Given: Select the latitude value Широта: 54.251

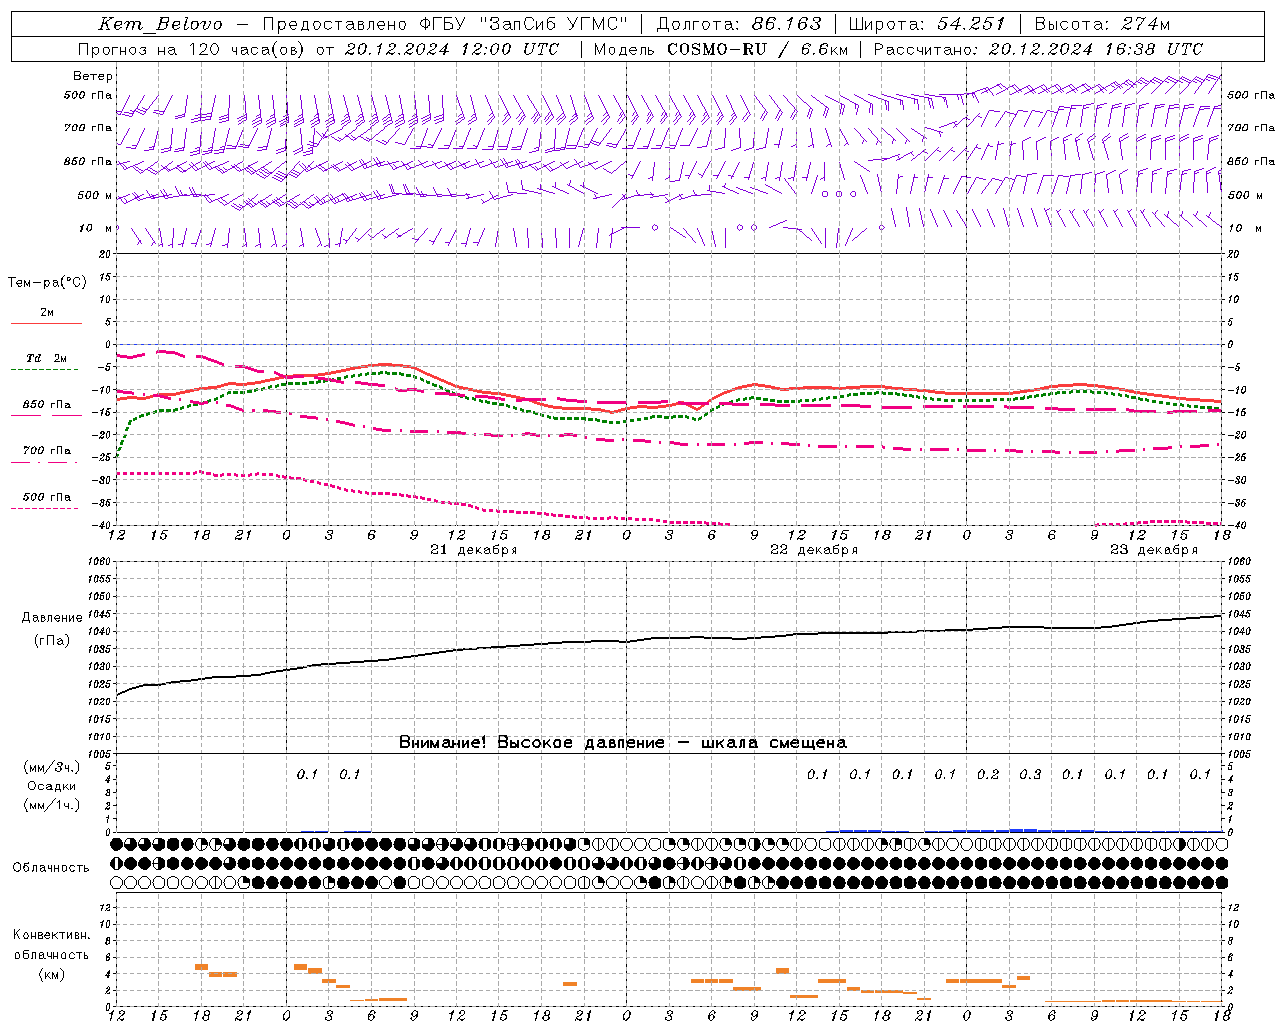Looking at the screenshot, I should tap(926, 24).
